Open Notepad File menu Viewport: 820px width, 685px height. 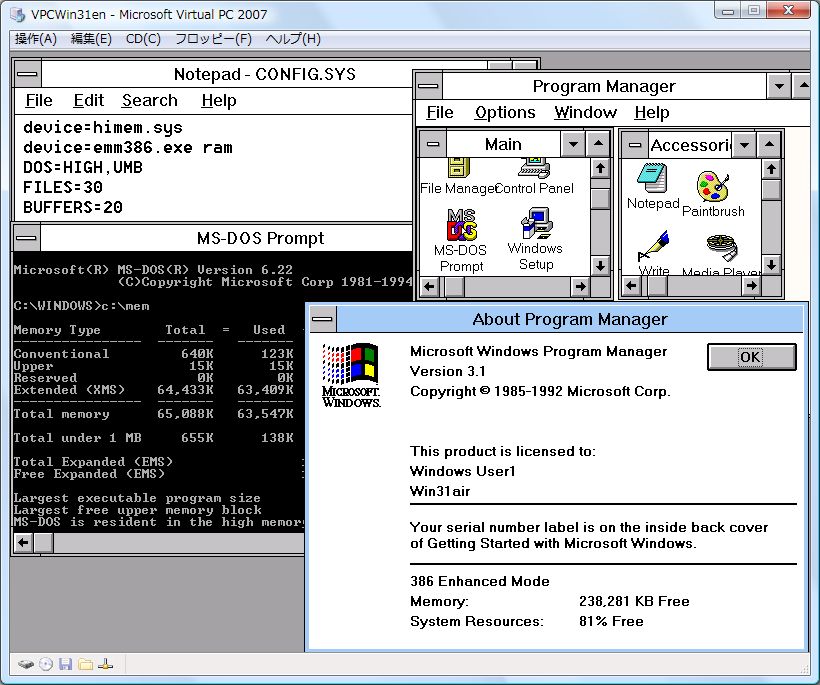[x=39, y=100]
